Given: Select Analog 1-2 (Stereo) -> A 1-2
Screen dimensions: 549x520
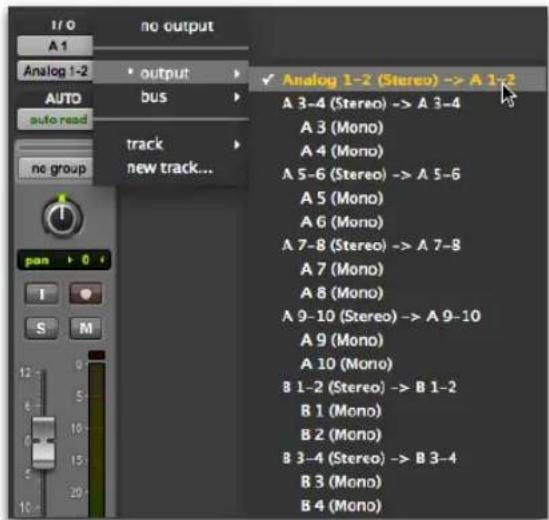Looking at the screenshot, I should point(398,80).
